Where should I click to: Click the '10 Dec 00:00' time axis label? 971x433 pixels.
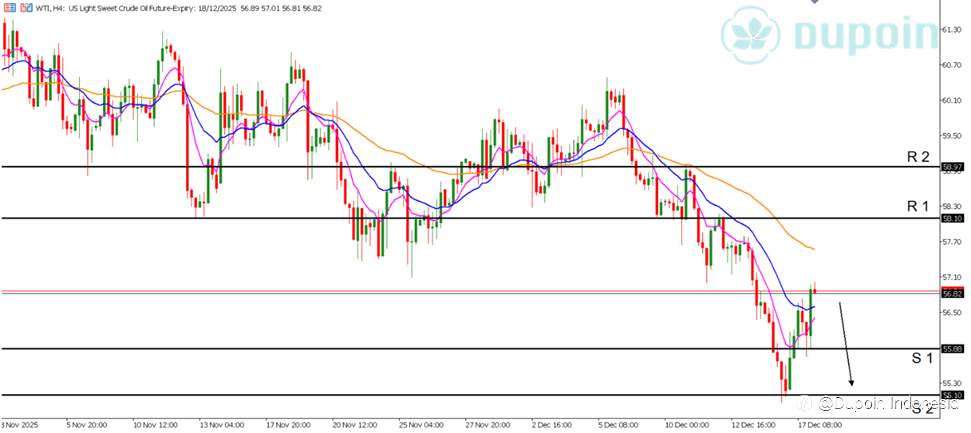point(686,426)
